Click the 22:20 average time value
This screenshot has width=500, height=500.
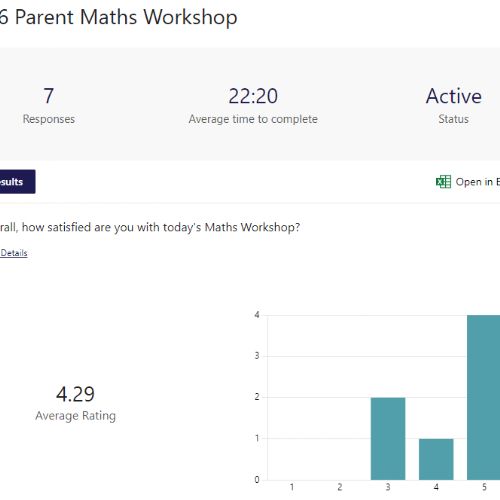253,96
